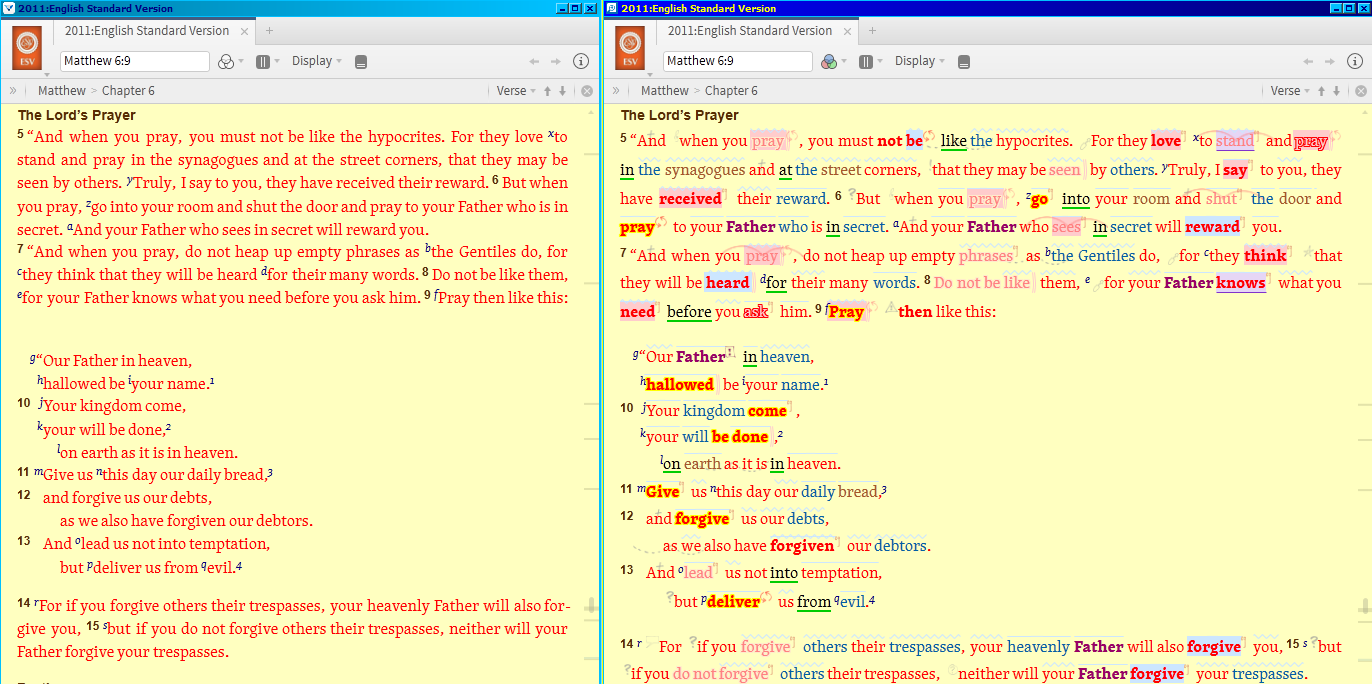
Task: Add a new tab in right window
Action: (871, 31)
